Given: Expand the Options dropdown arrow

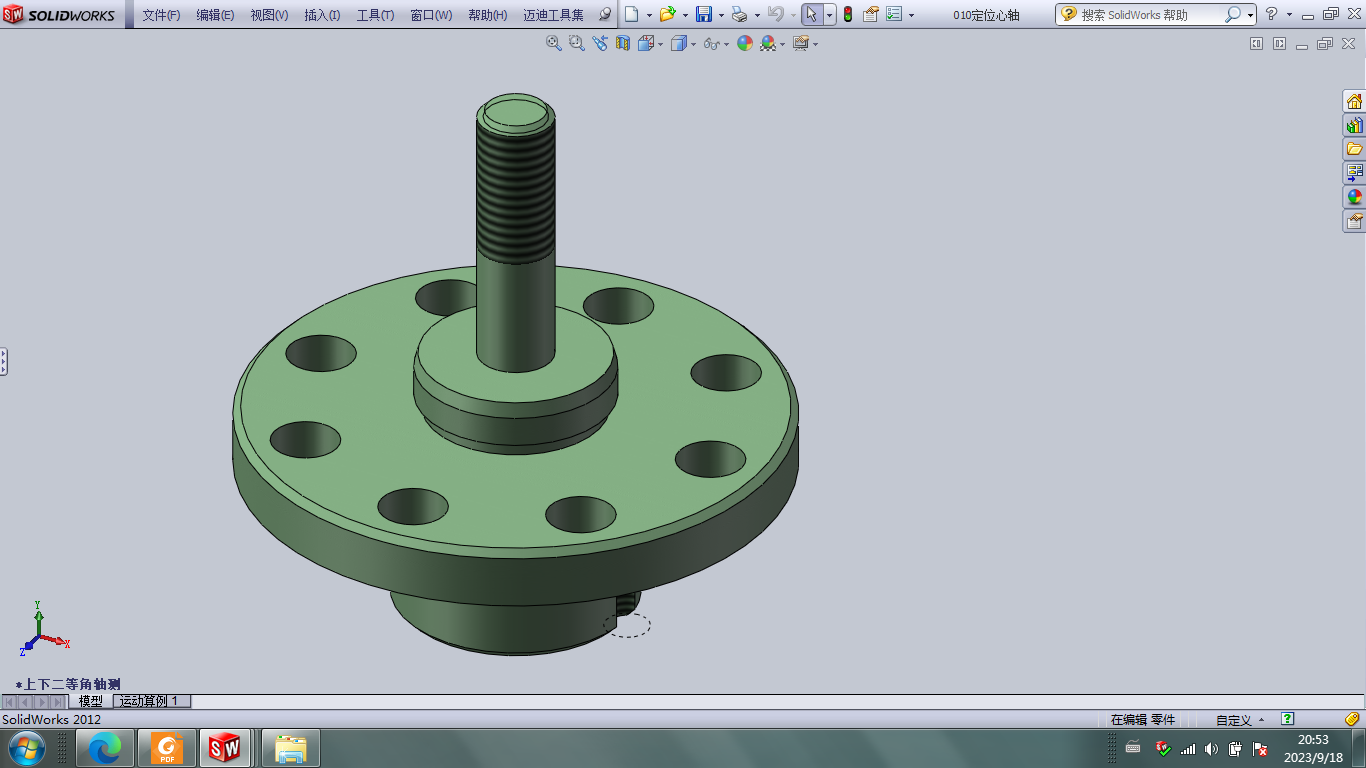Looking at the screenshot, I should 911,15.
